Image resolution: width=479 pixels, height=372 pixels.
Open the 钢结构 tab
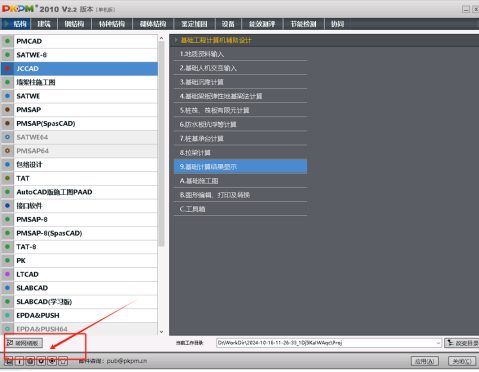74,24
